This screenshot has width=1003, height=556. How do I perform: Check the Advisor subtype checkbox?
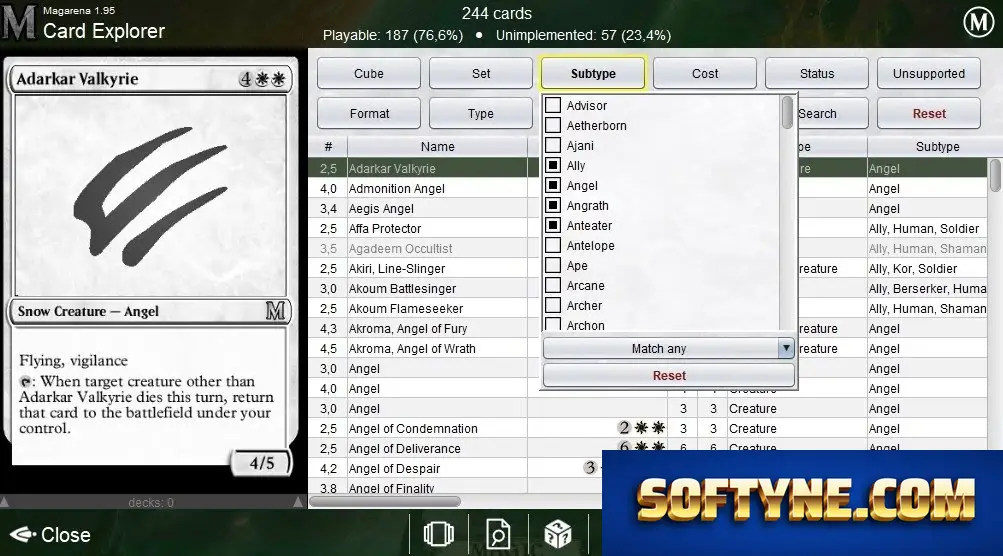(553, 105)
